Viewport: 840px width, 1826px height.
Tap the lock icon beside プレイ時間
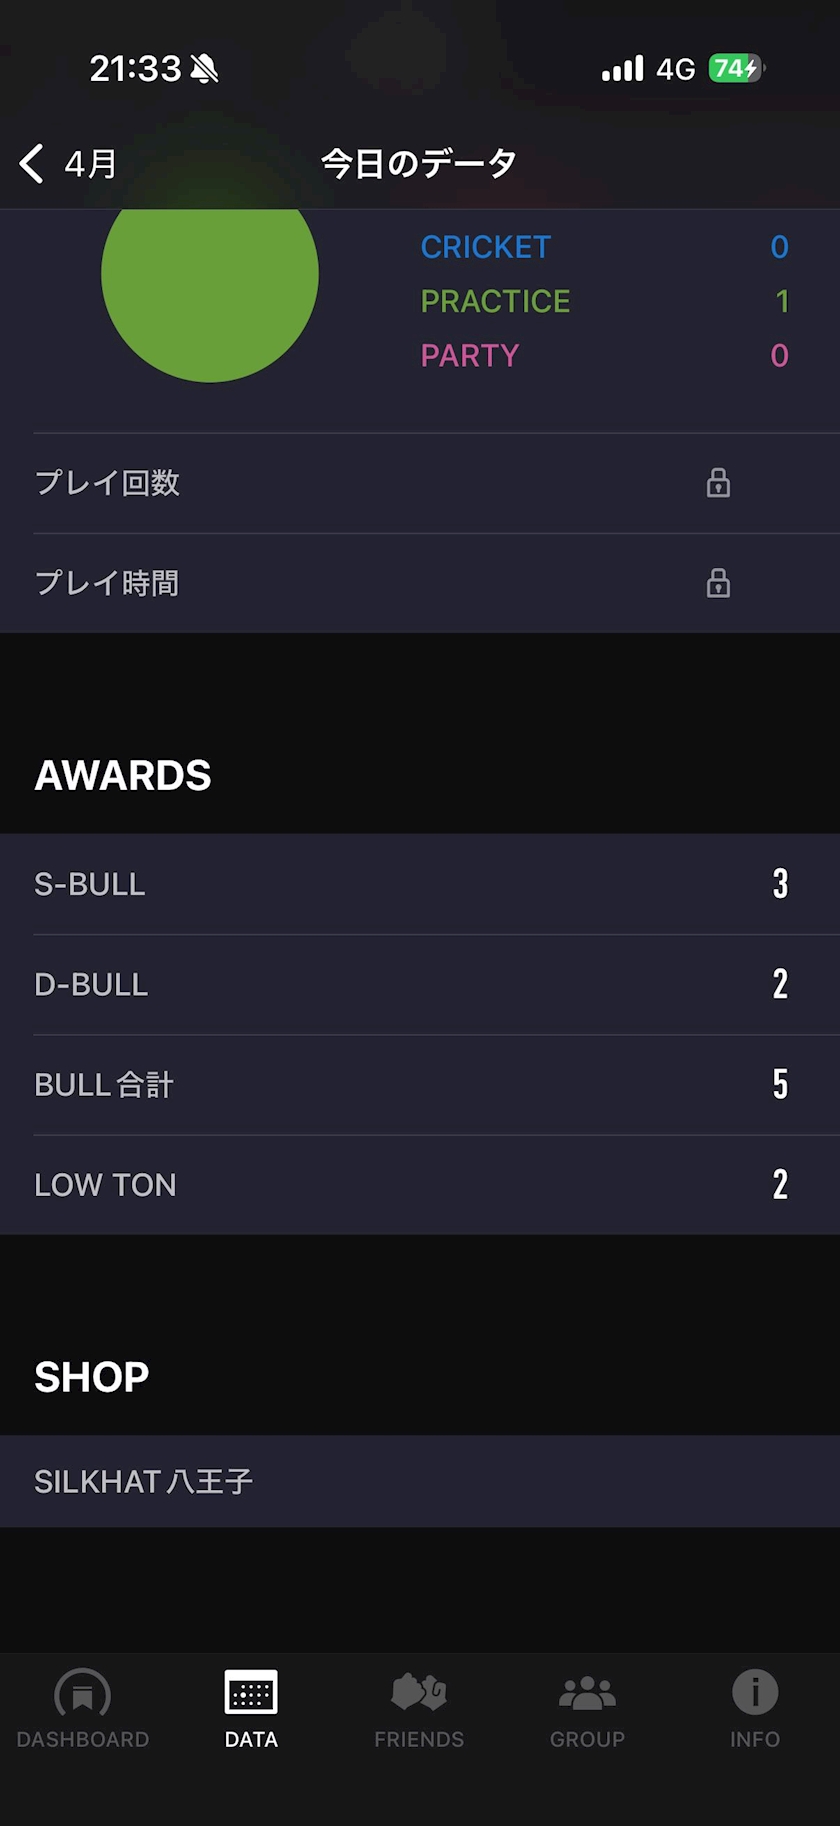718,583
